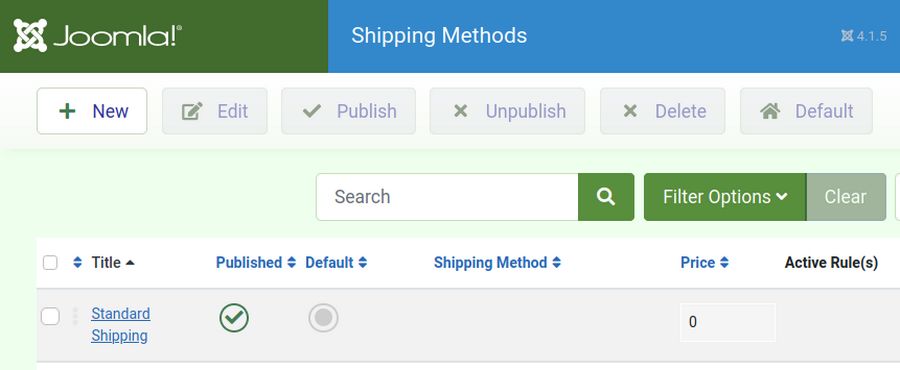The width and height of the screenshot is (900, 370).
Task: Click the Clear filter button
Action: tap(845, 197)
